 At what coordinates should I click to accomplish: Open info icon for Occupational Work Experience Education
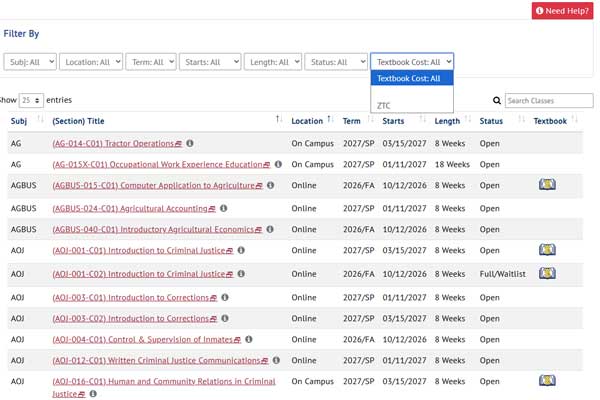click(278, 164)
